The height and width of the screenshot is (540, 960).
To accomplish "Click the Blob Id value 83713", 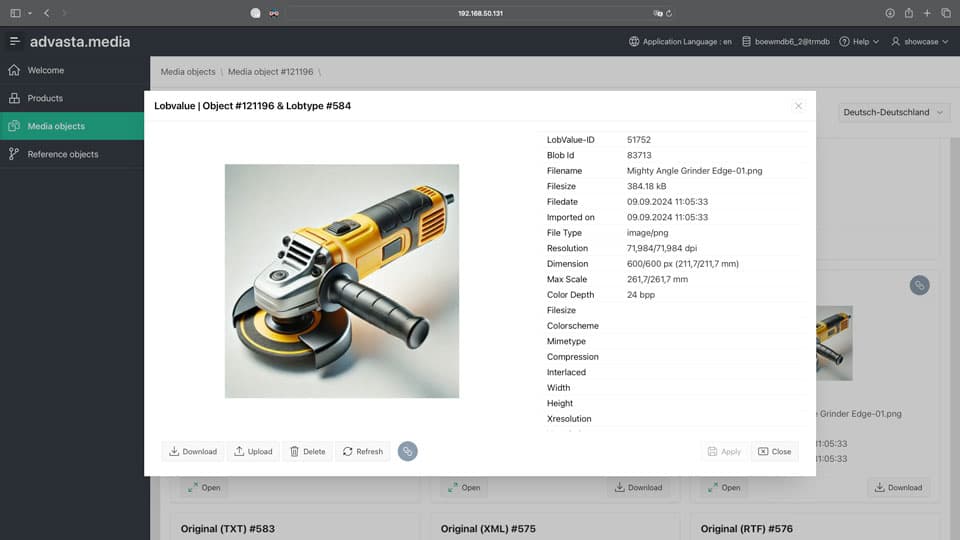I will [639, 156].
